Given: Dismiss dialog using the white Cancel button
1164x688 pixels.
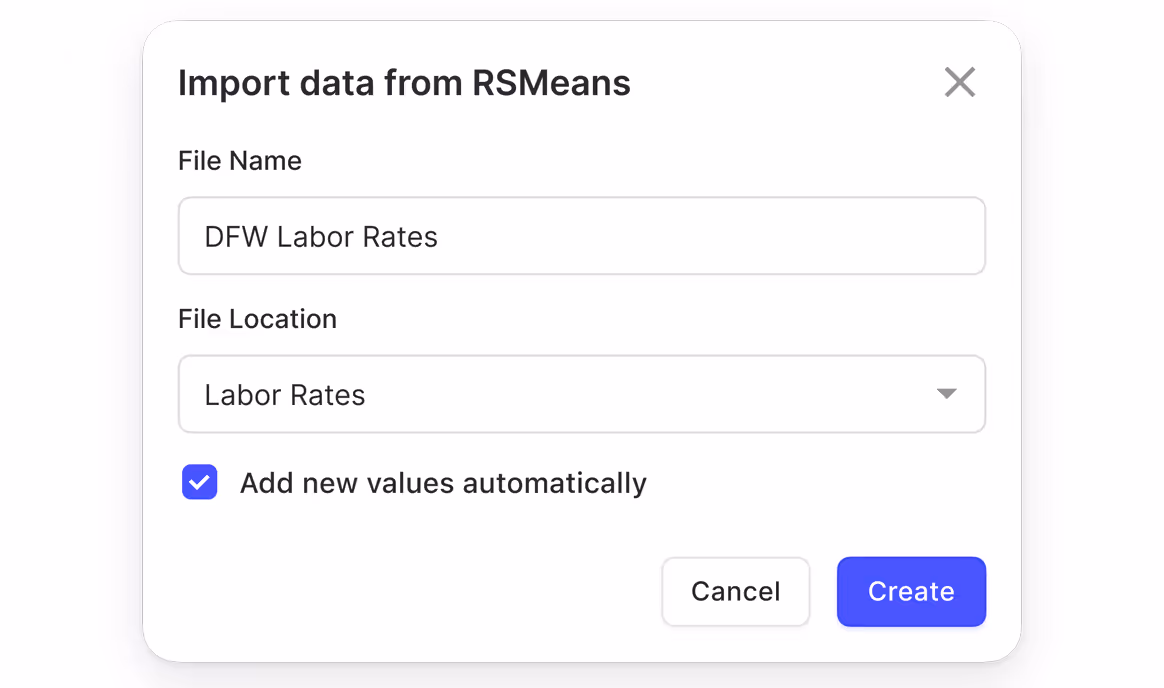Looking at the screenshot, I should (x=735, y=591).
